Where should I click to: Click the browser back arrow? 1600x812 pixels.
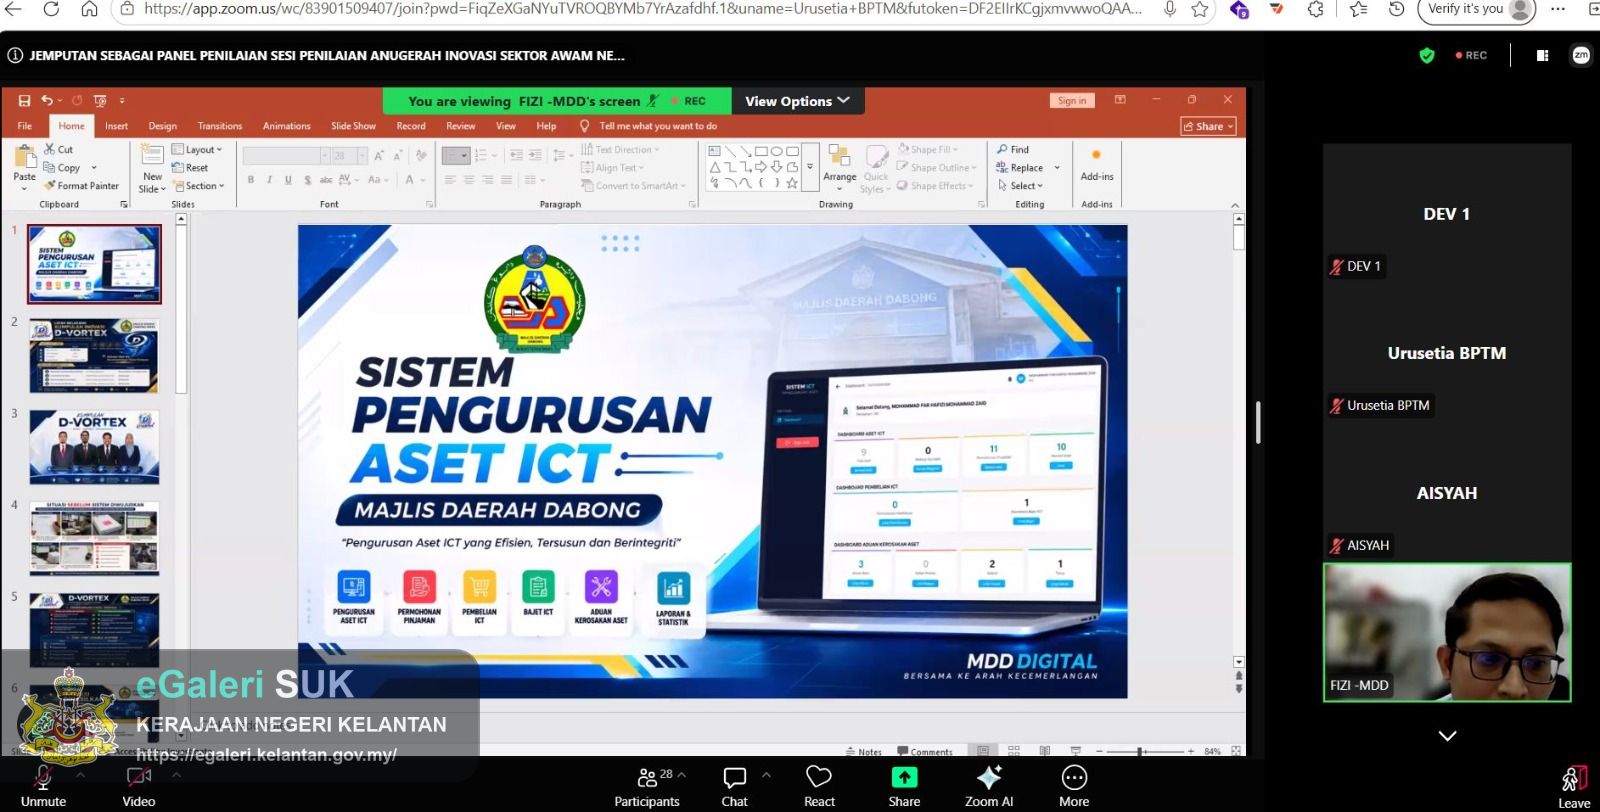(x=15, y=9)
